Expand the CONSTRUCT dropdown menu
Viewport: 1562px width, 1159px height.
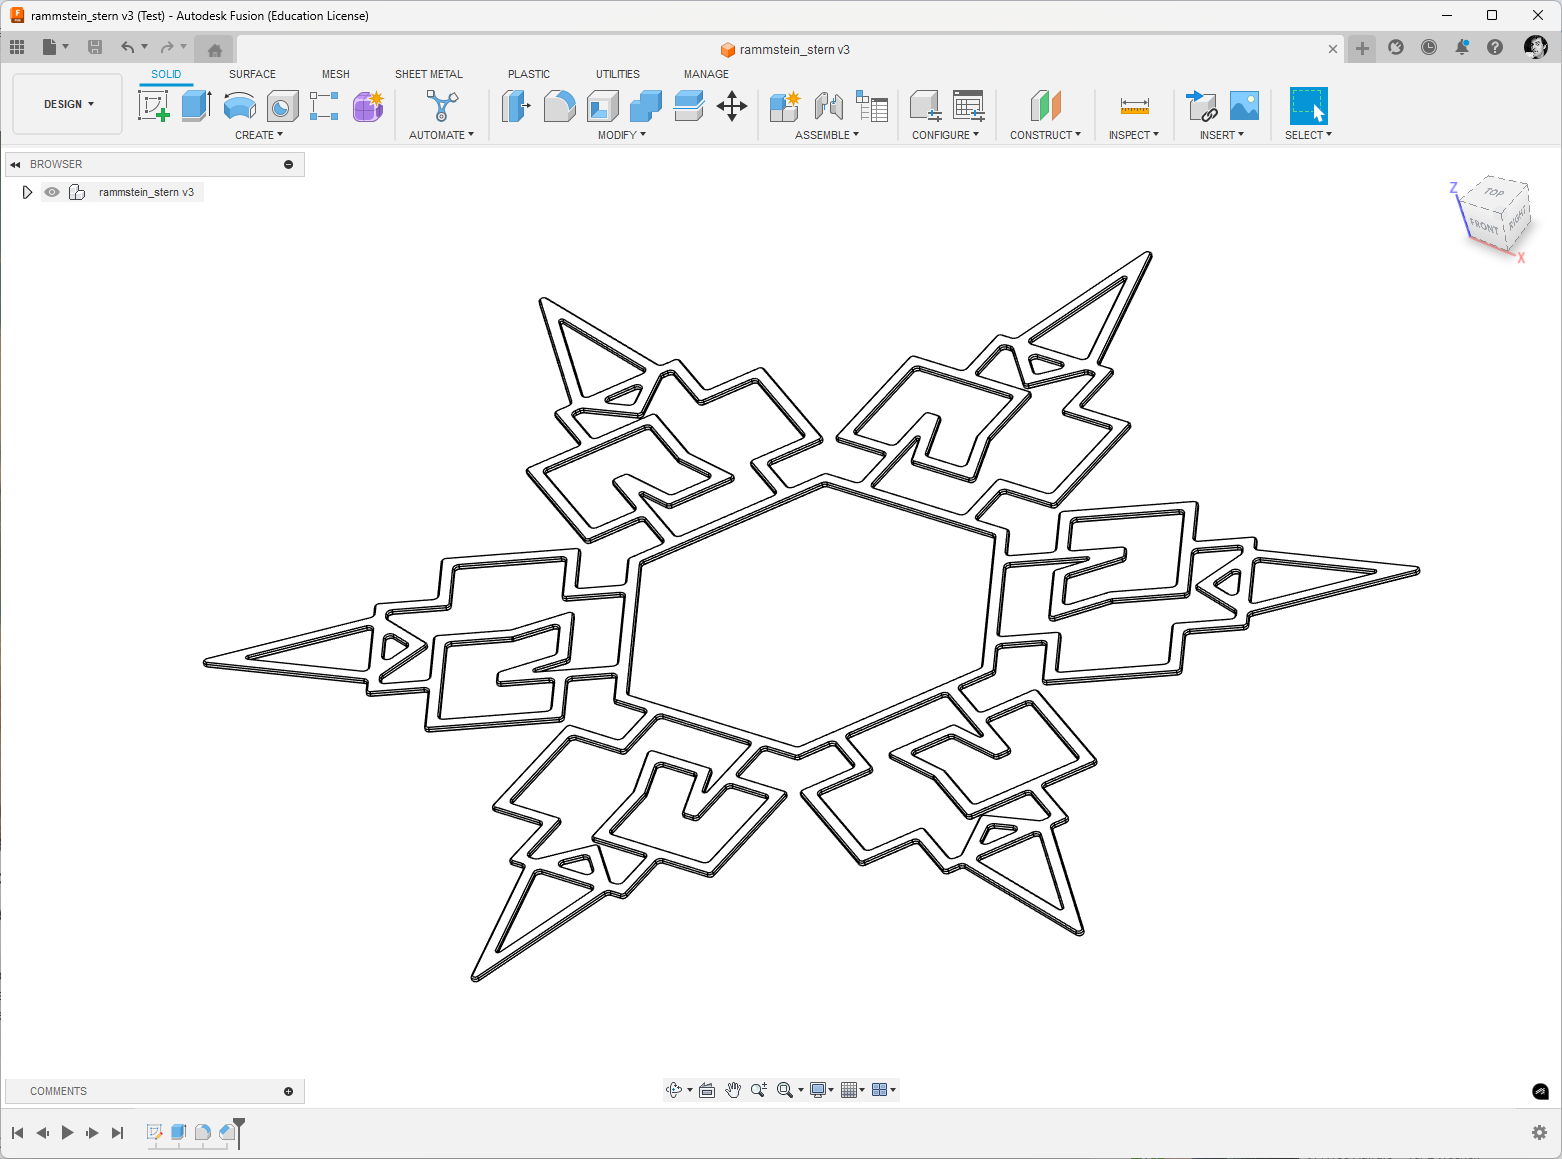click(1045, 135)
